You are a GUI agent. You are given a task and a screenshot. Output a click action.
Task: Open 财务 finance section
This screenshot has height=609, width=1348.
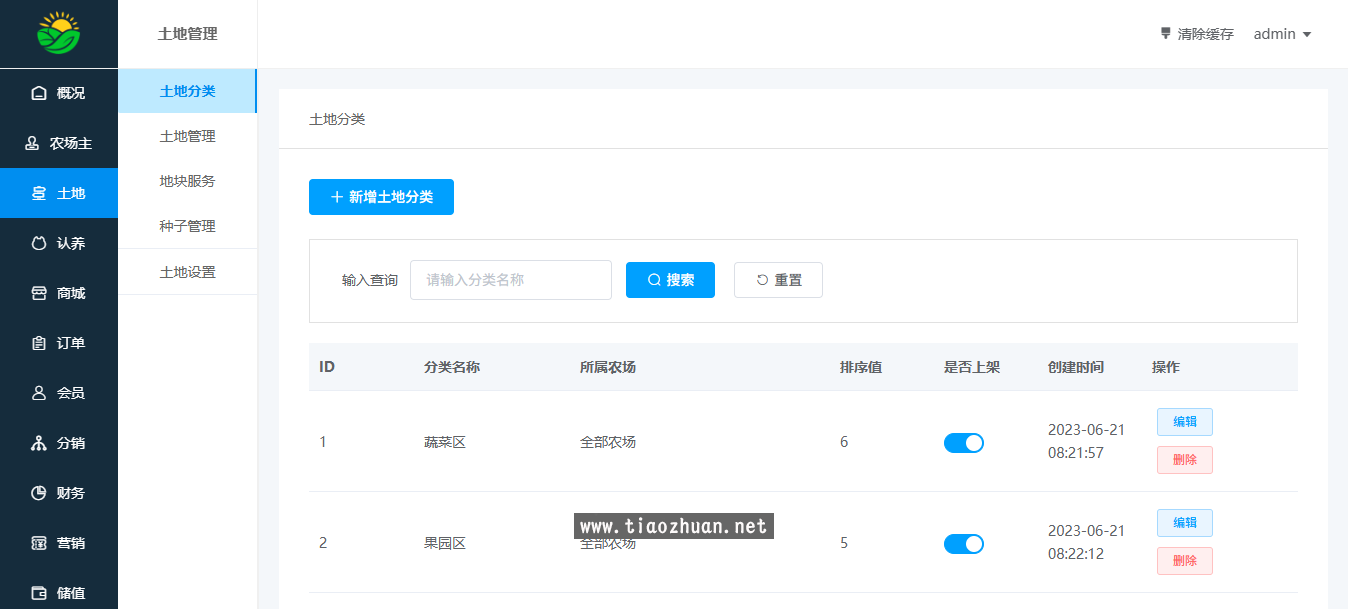click(59, 493)
